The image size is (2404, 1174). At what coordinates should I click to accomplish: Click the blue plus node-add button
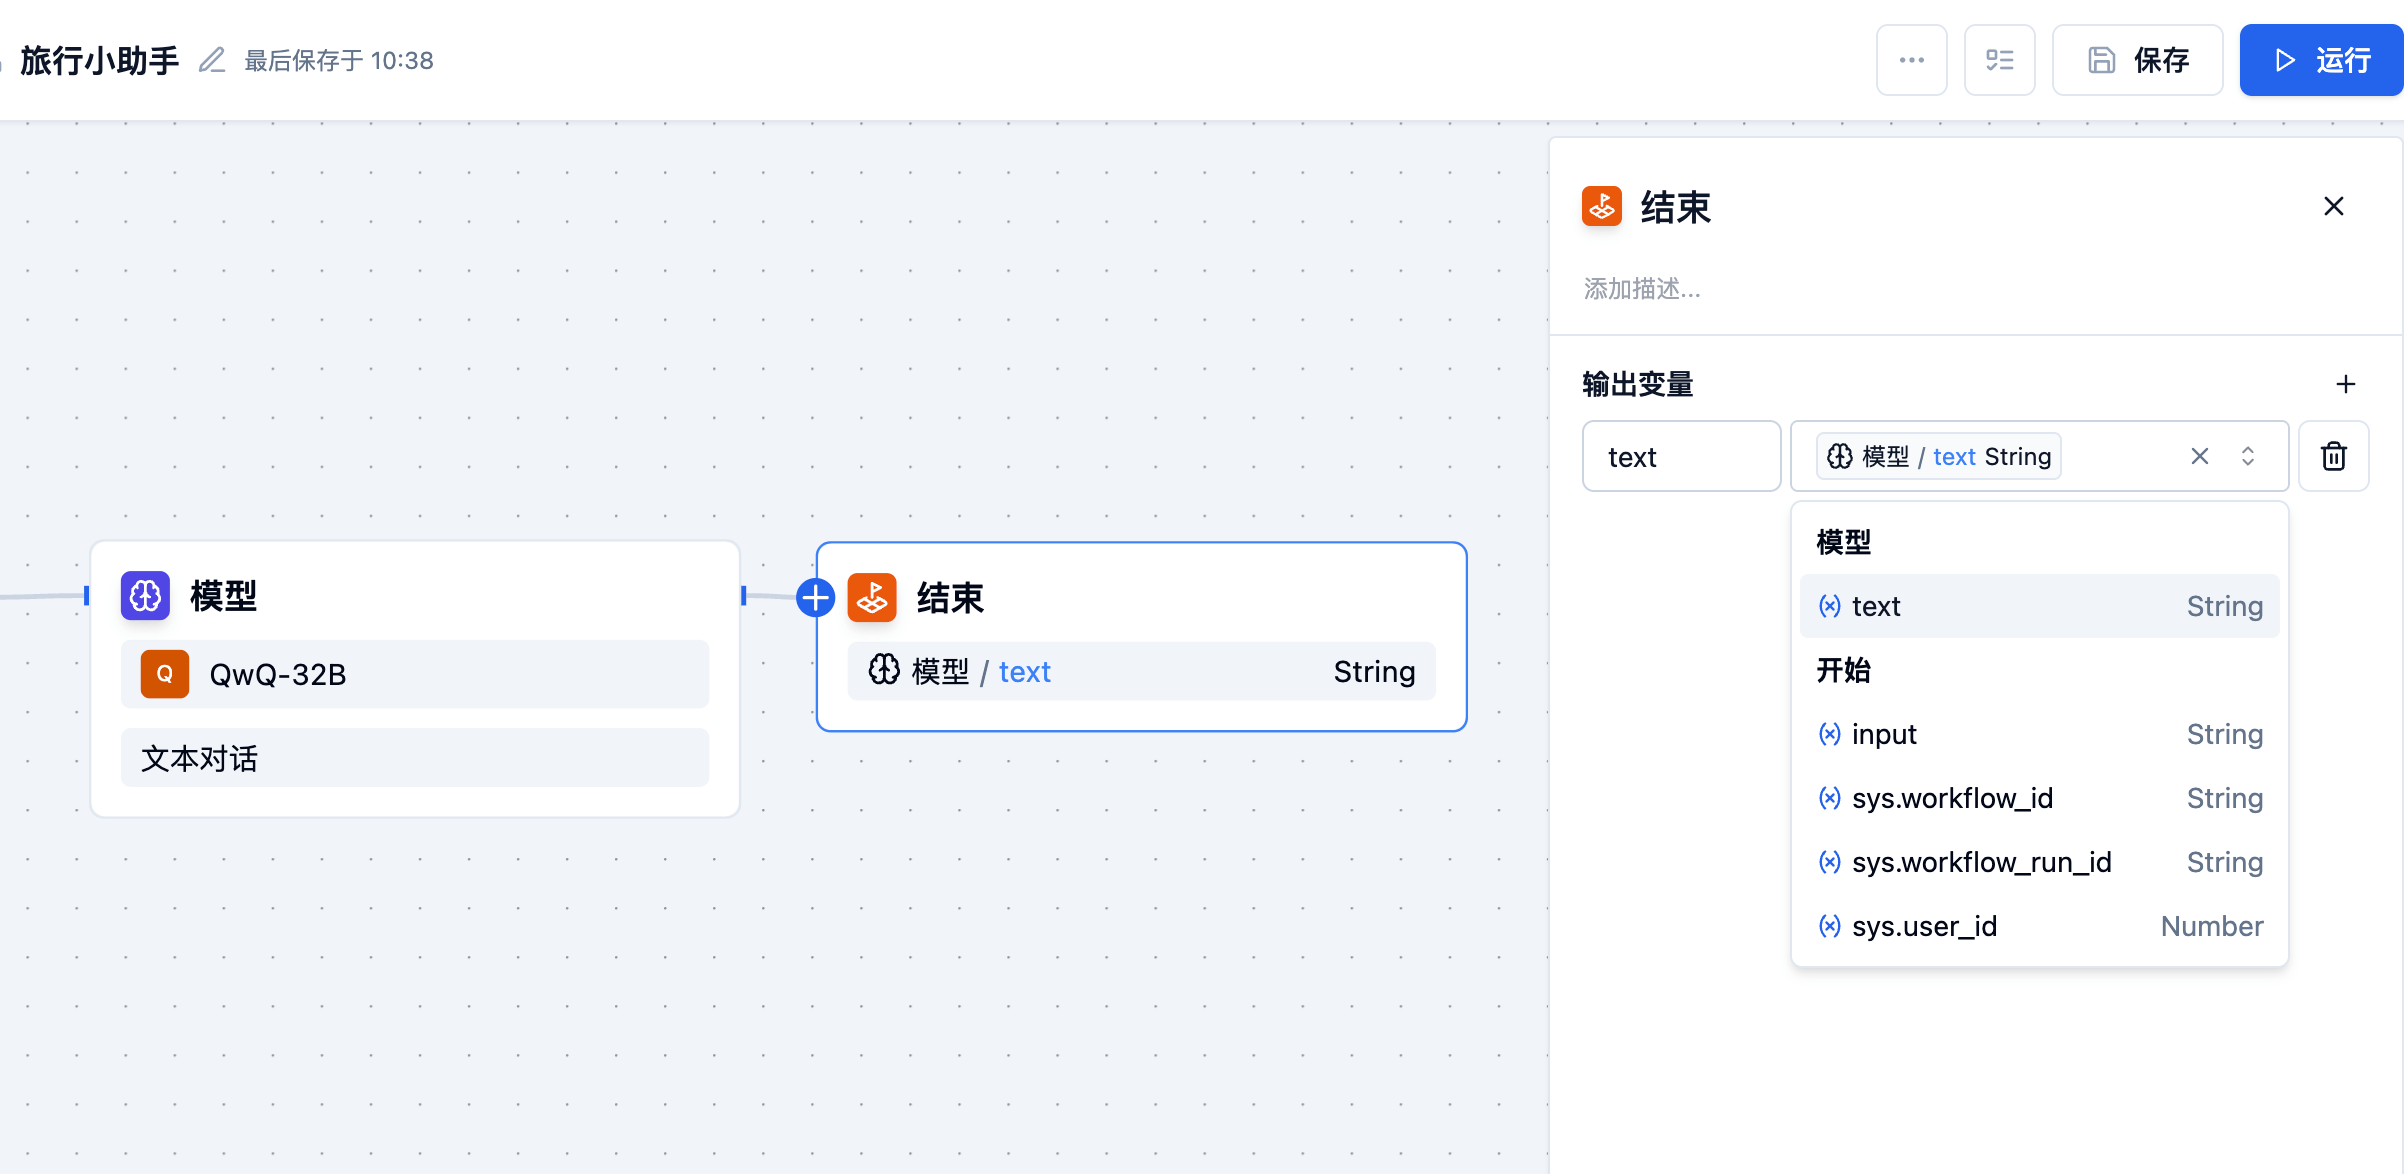click(816, 598)
